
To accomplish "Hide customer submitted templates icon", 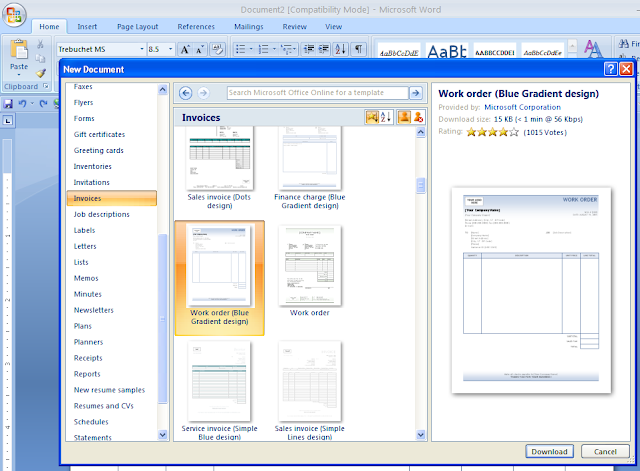I will [418, 118].
